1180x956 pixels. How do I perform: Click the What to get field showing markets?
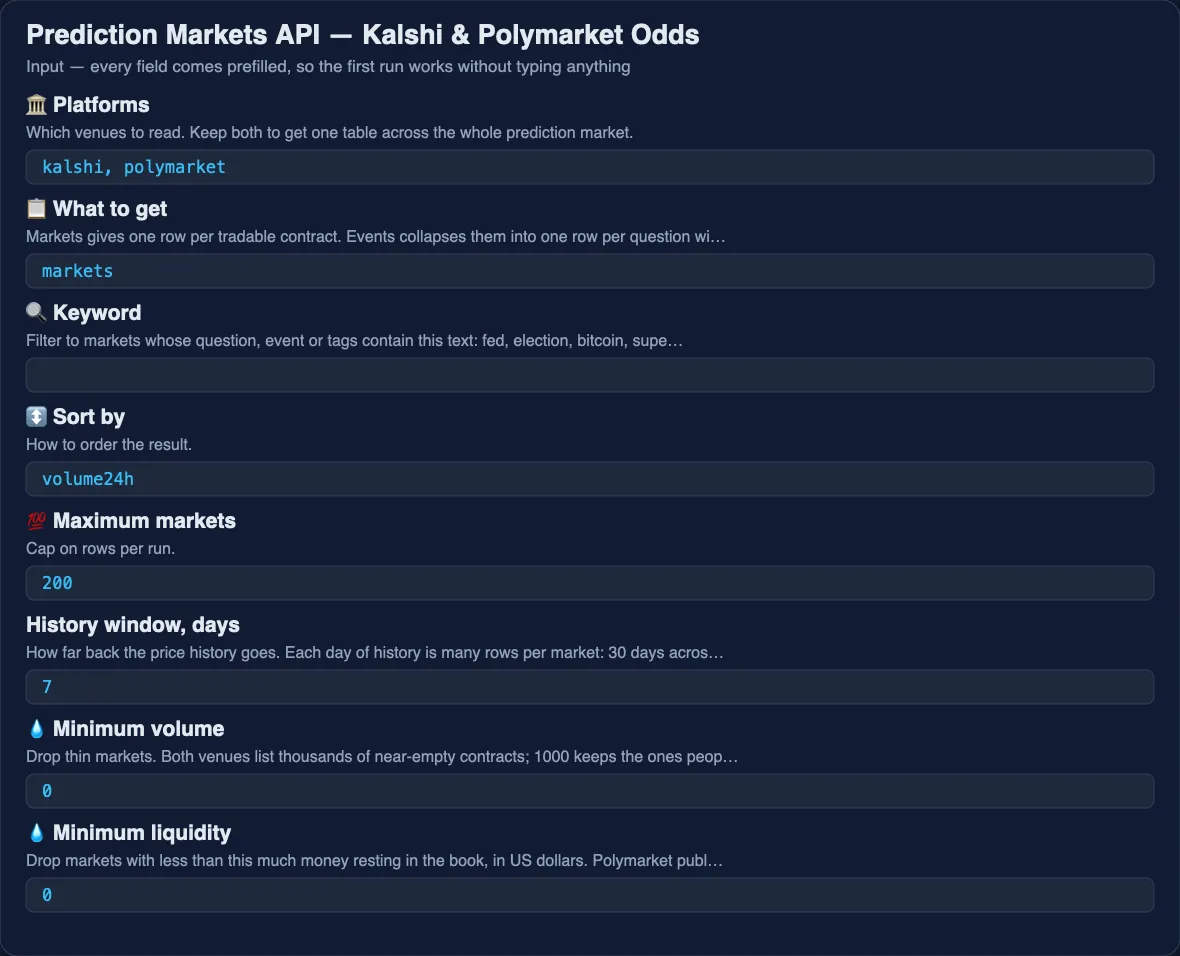pyautogui.click(x=590, y=271)
